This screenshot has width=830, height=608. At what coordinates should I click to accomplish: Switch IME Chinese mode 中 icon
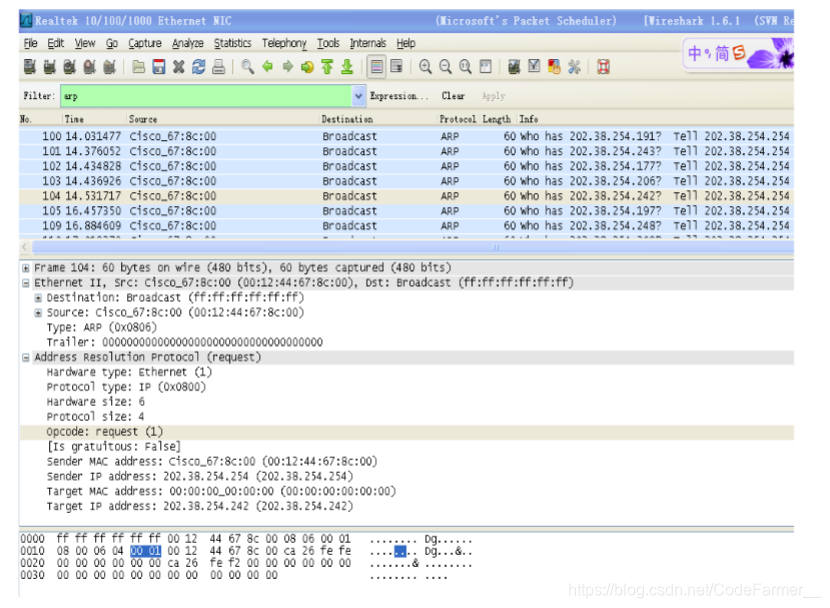click(x=694, y=53)
